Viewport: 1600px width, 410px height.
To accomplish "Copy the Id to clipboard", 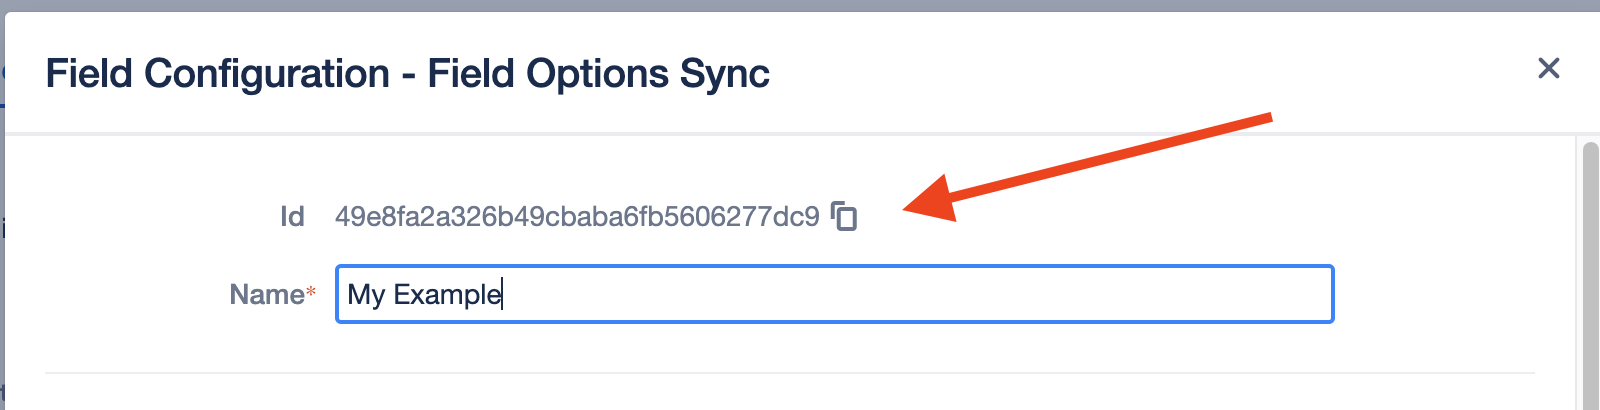I will [x=845, y=216].
